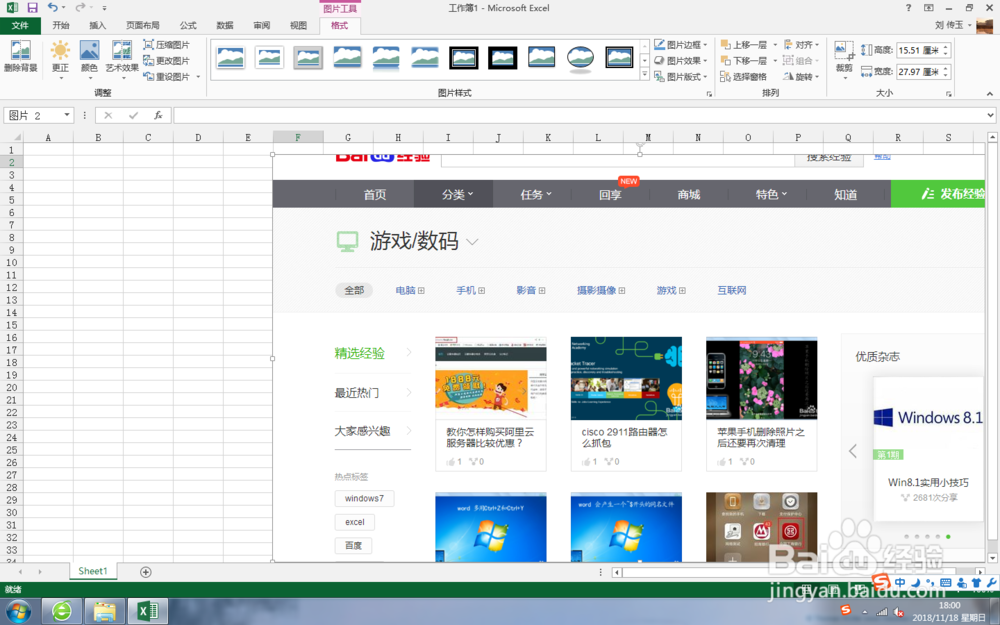
Task: Switch to the View (视图) tab
Action: 298,26
